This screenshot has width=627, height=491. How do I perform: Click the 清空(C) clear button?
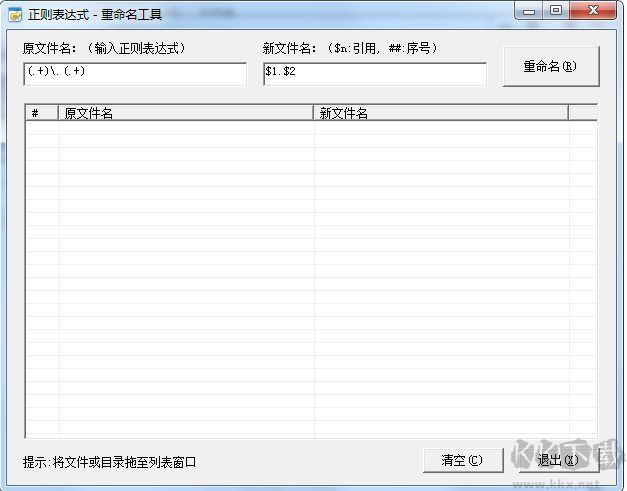pyautogui.click(x=463, y=460)
